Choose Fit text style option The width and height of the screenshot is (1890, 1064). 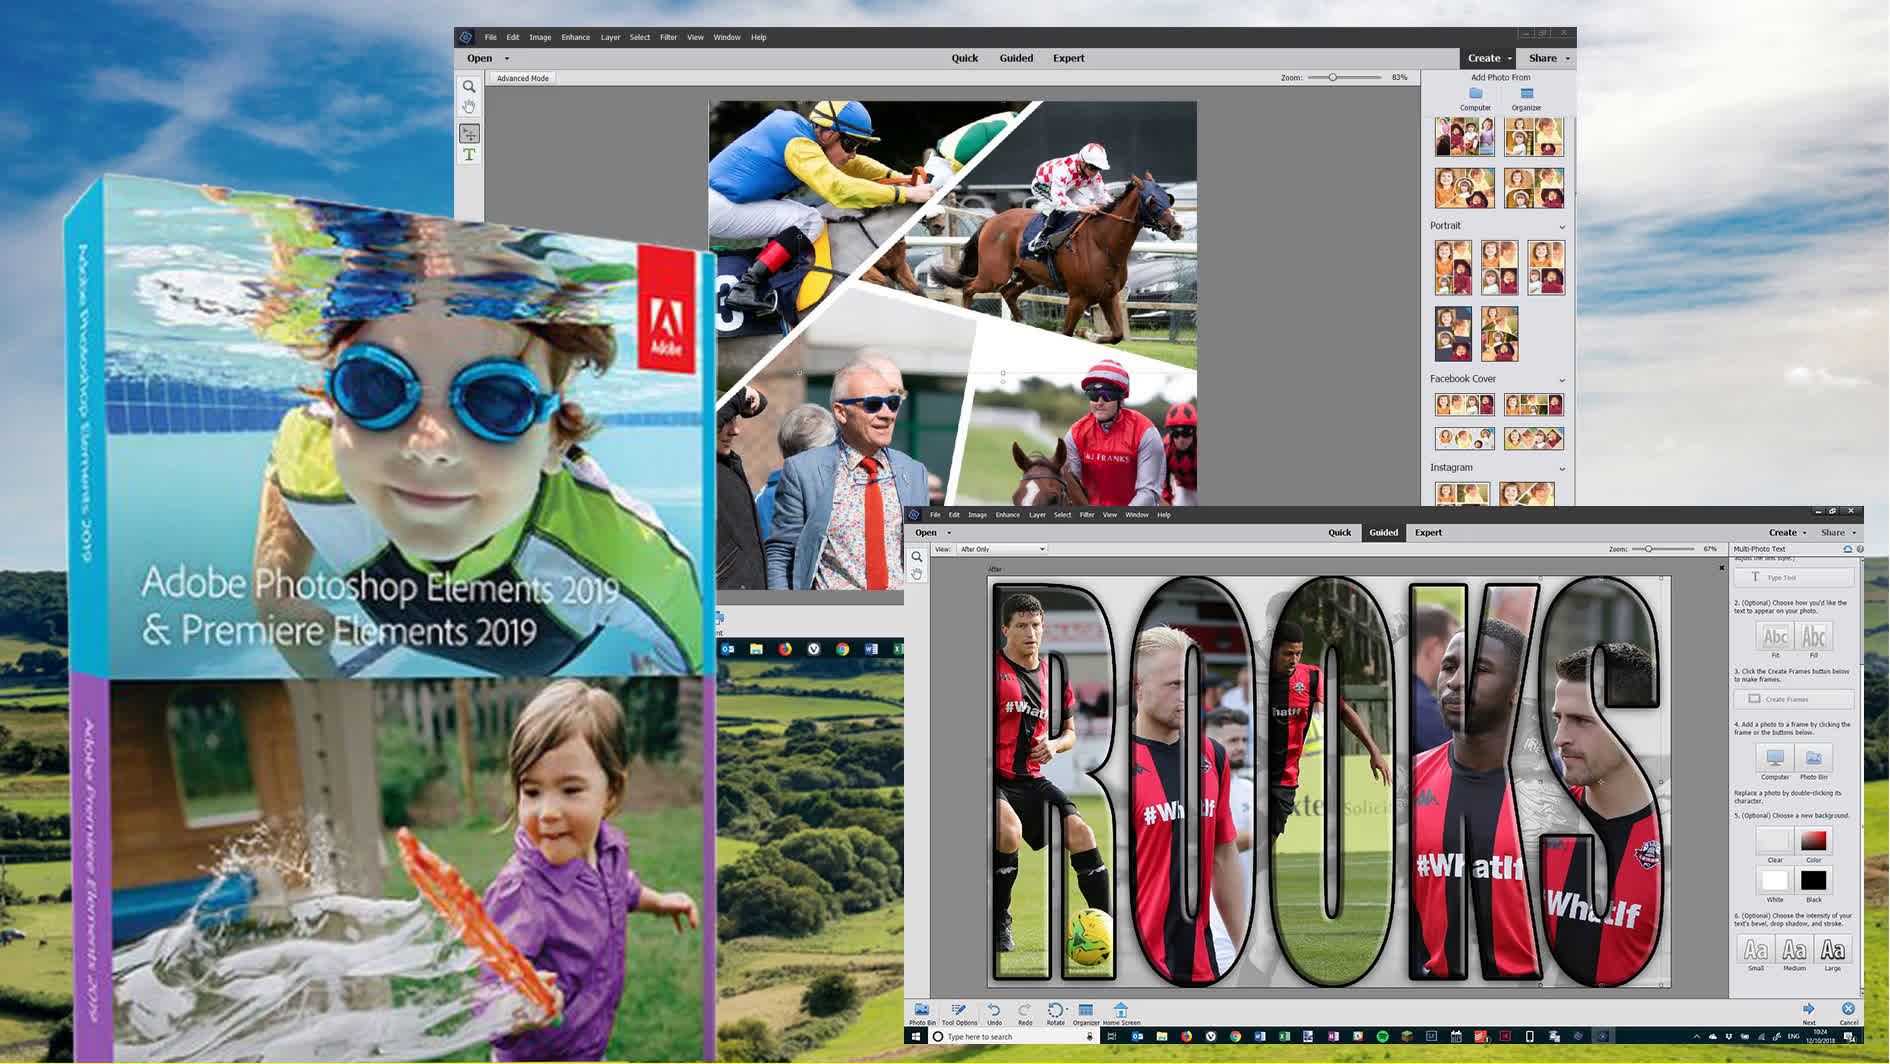(1775, 636)
